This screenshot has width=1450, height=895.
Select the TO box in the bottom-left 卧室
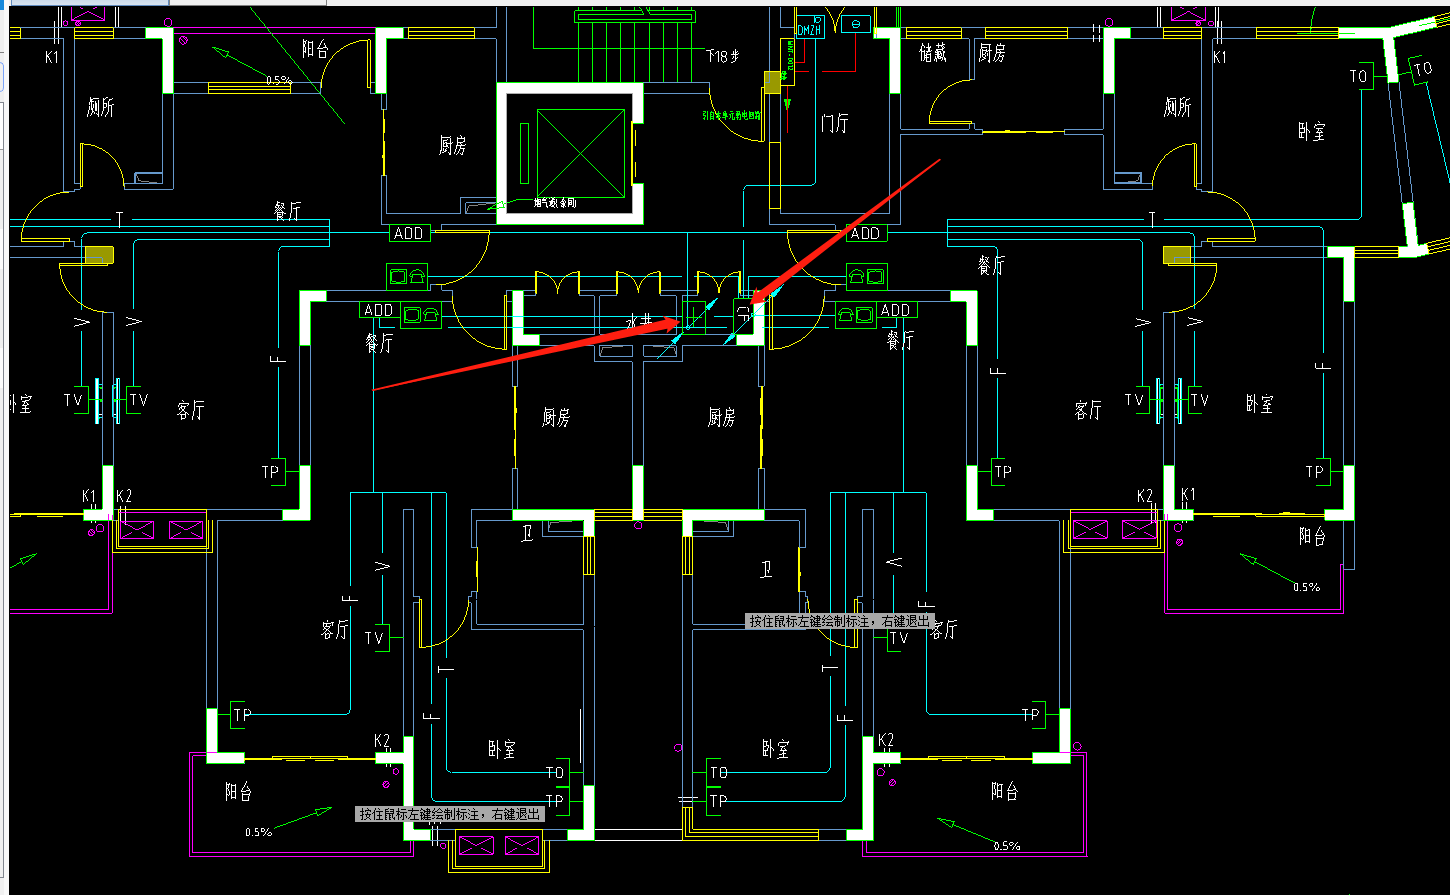point(556,772)
